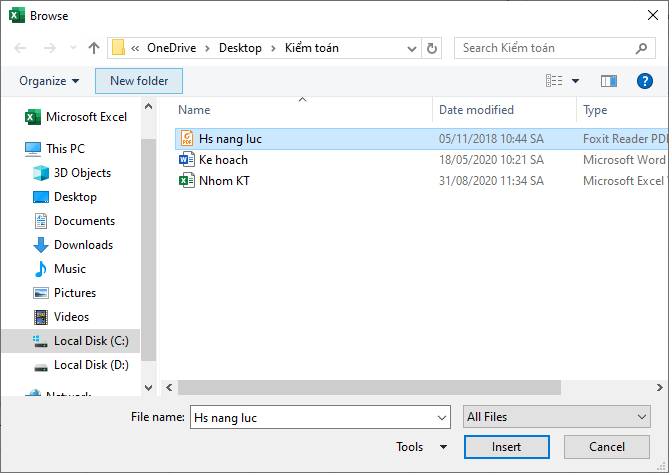669x473 pixels.
Task: Open the blue Help icon
Action: point(645,81)
